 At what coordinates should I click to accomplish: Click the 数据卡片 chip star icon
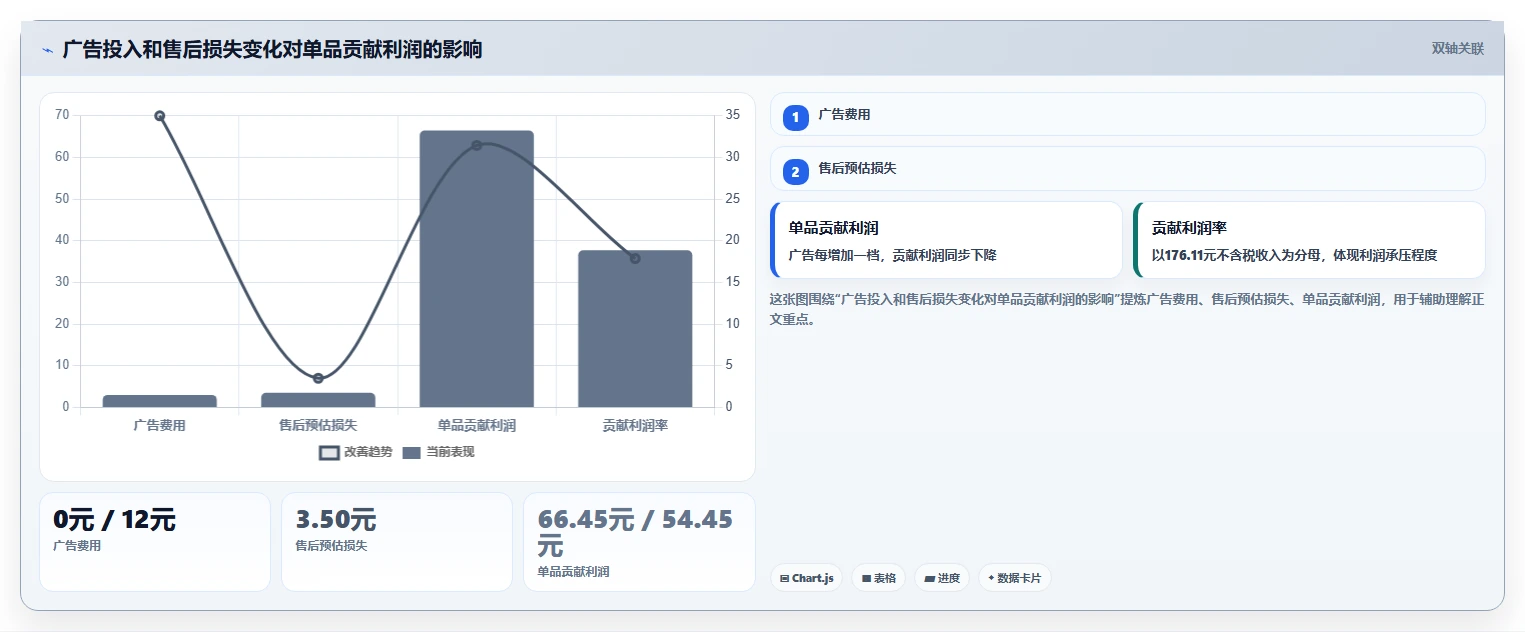(x=991, y=578)
